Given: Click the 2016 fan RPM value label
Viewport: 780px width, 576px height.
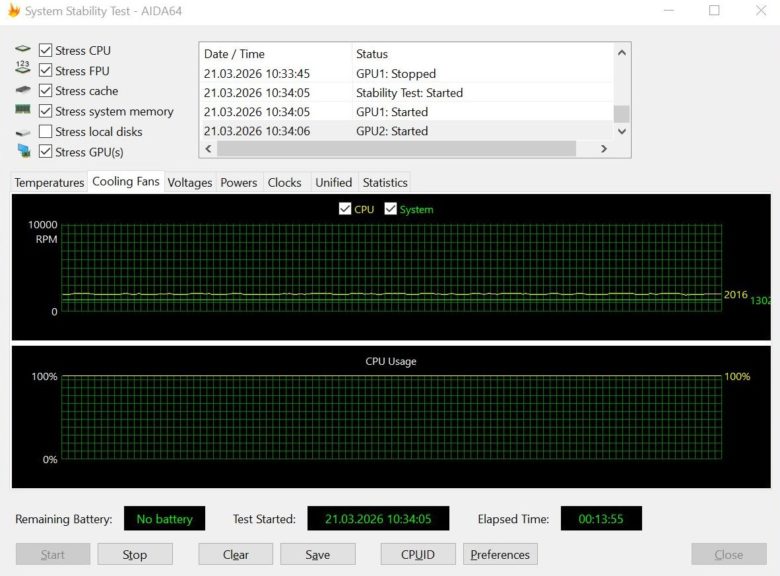Looking at the screenshot, I should click(x=735, y=294).
